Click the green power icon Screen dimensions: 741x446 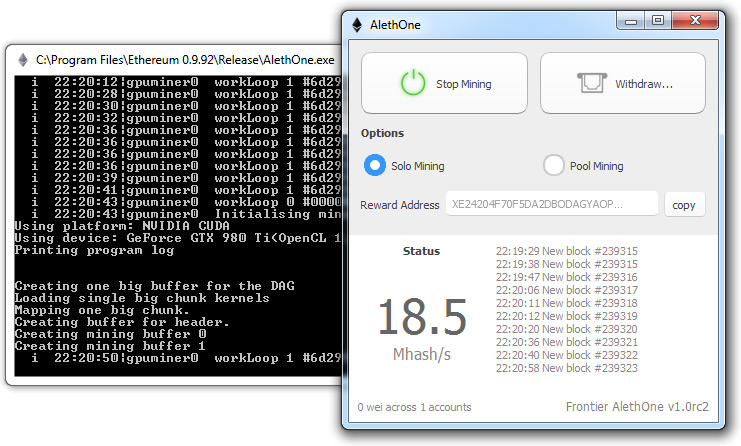(413, 83)
